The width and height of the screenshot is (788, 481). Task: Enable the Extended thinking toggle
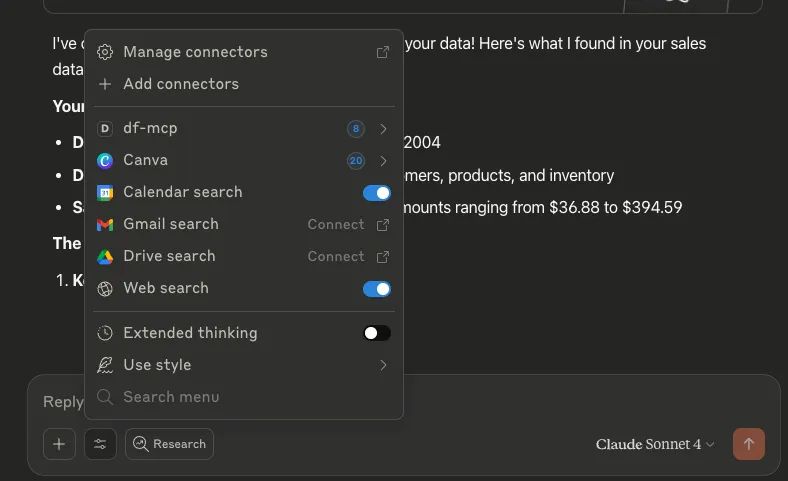[377, 333]
